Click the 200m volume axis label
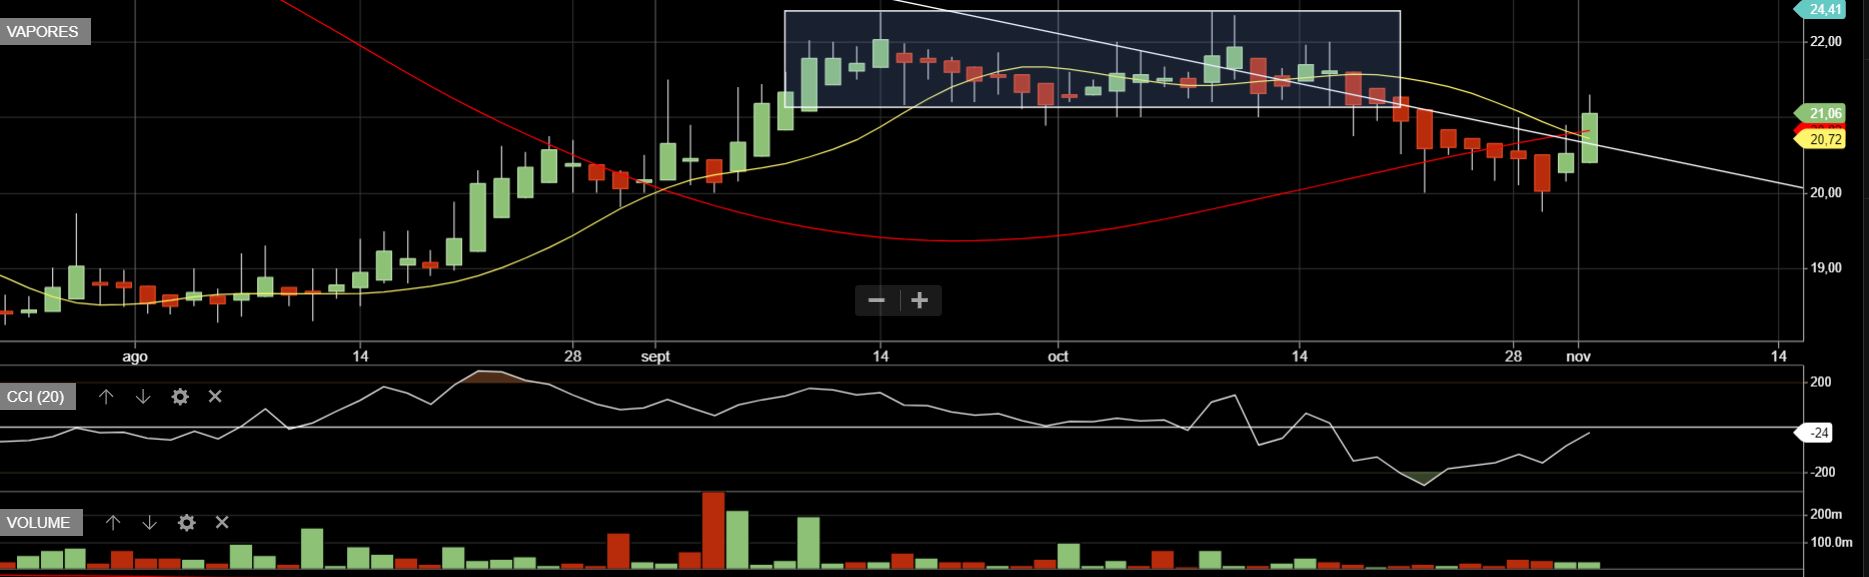The width and height of the screenshot is (1869, 577). [1826, 514]
